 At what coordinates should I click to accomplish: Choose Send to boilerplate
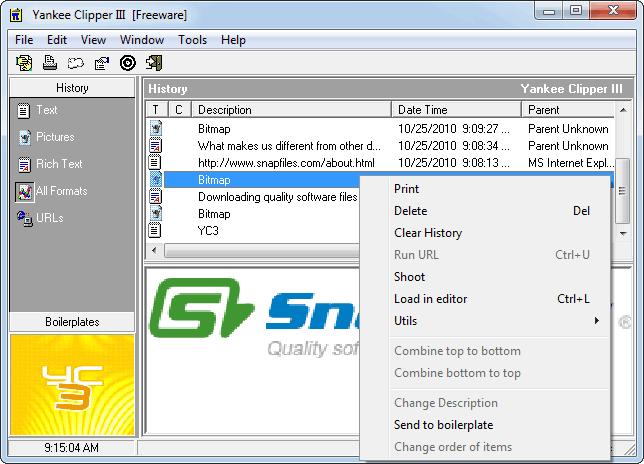click(485, 425)
